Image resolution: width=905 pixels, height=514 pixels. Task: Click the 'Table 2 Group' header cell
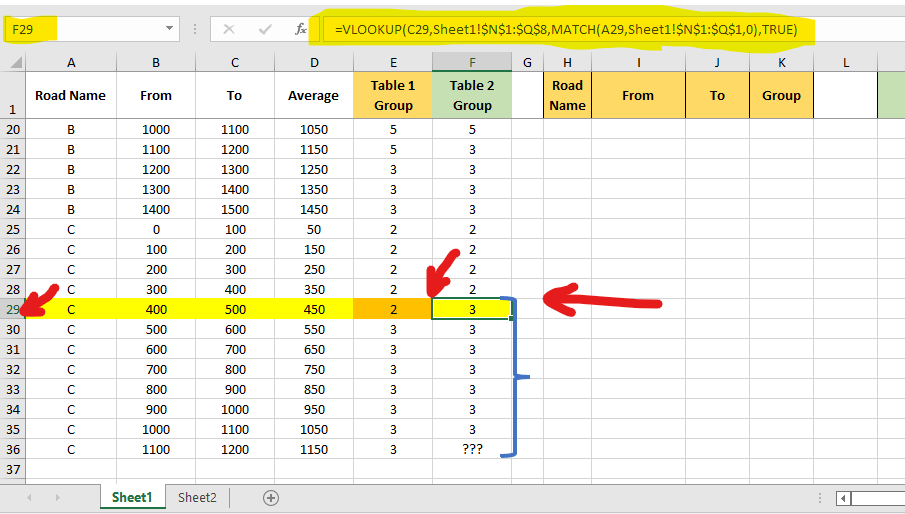pyautogui.click(x=472, y=95)
